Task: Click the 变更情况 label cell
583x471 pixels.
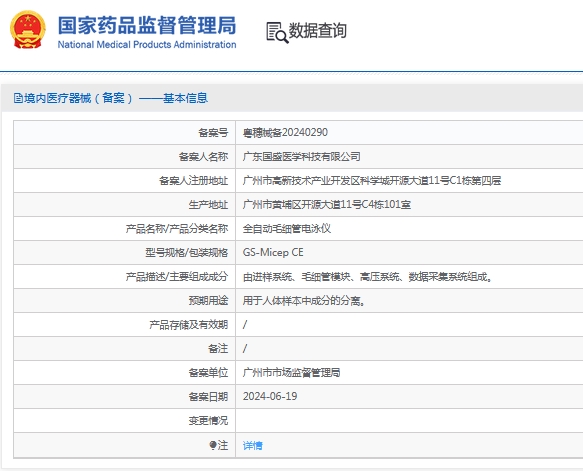Action: [x=125, y=420]
